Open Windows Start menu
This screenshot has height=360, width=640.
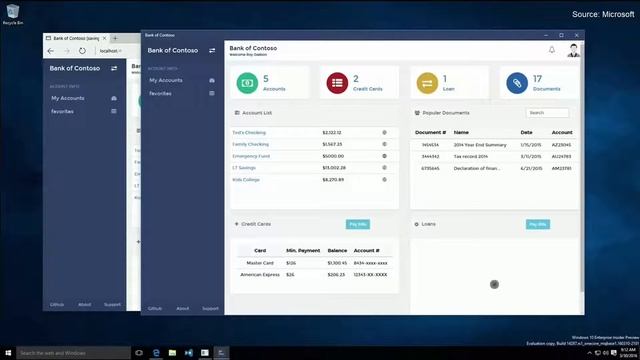8,353
